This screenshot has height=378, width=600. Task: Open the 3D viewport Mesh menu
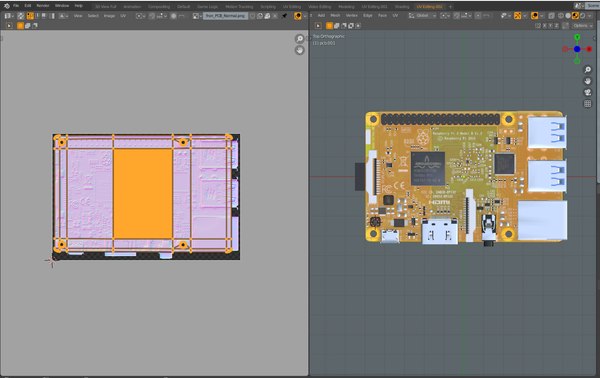tap(335, 16)
